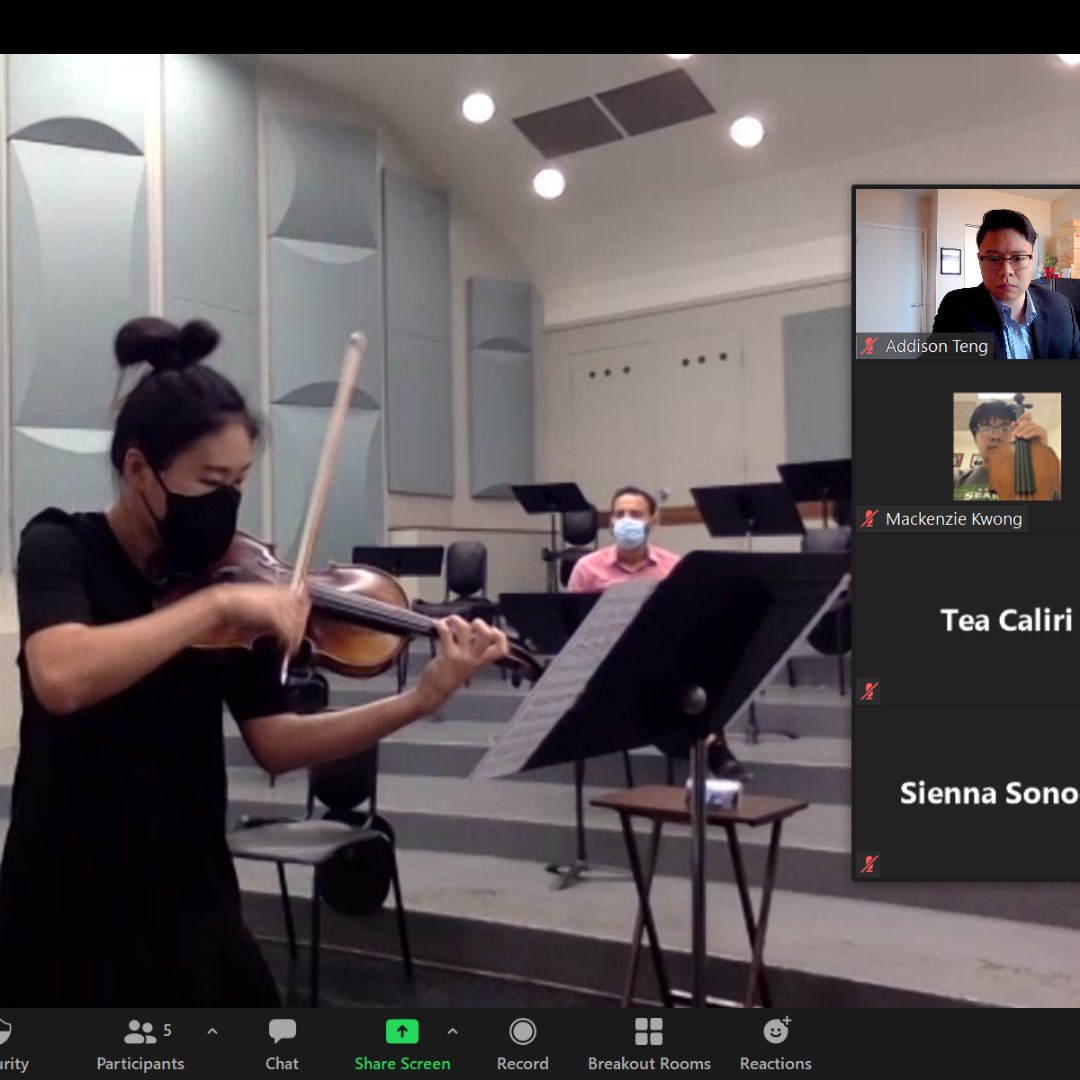
Task: Click Mackenzie Kwong's muted microphone icon
Action: [x=869, y=519]
